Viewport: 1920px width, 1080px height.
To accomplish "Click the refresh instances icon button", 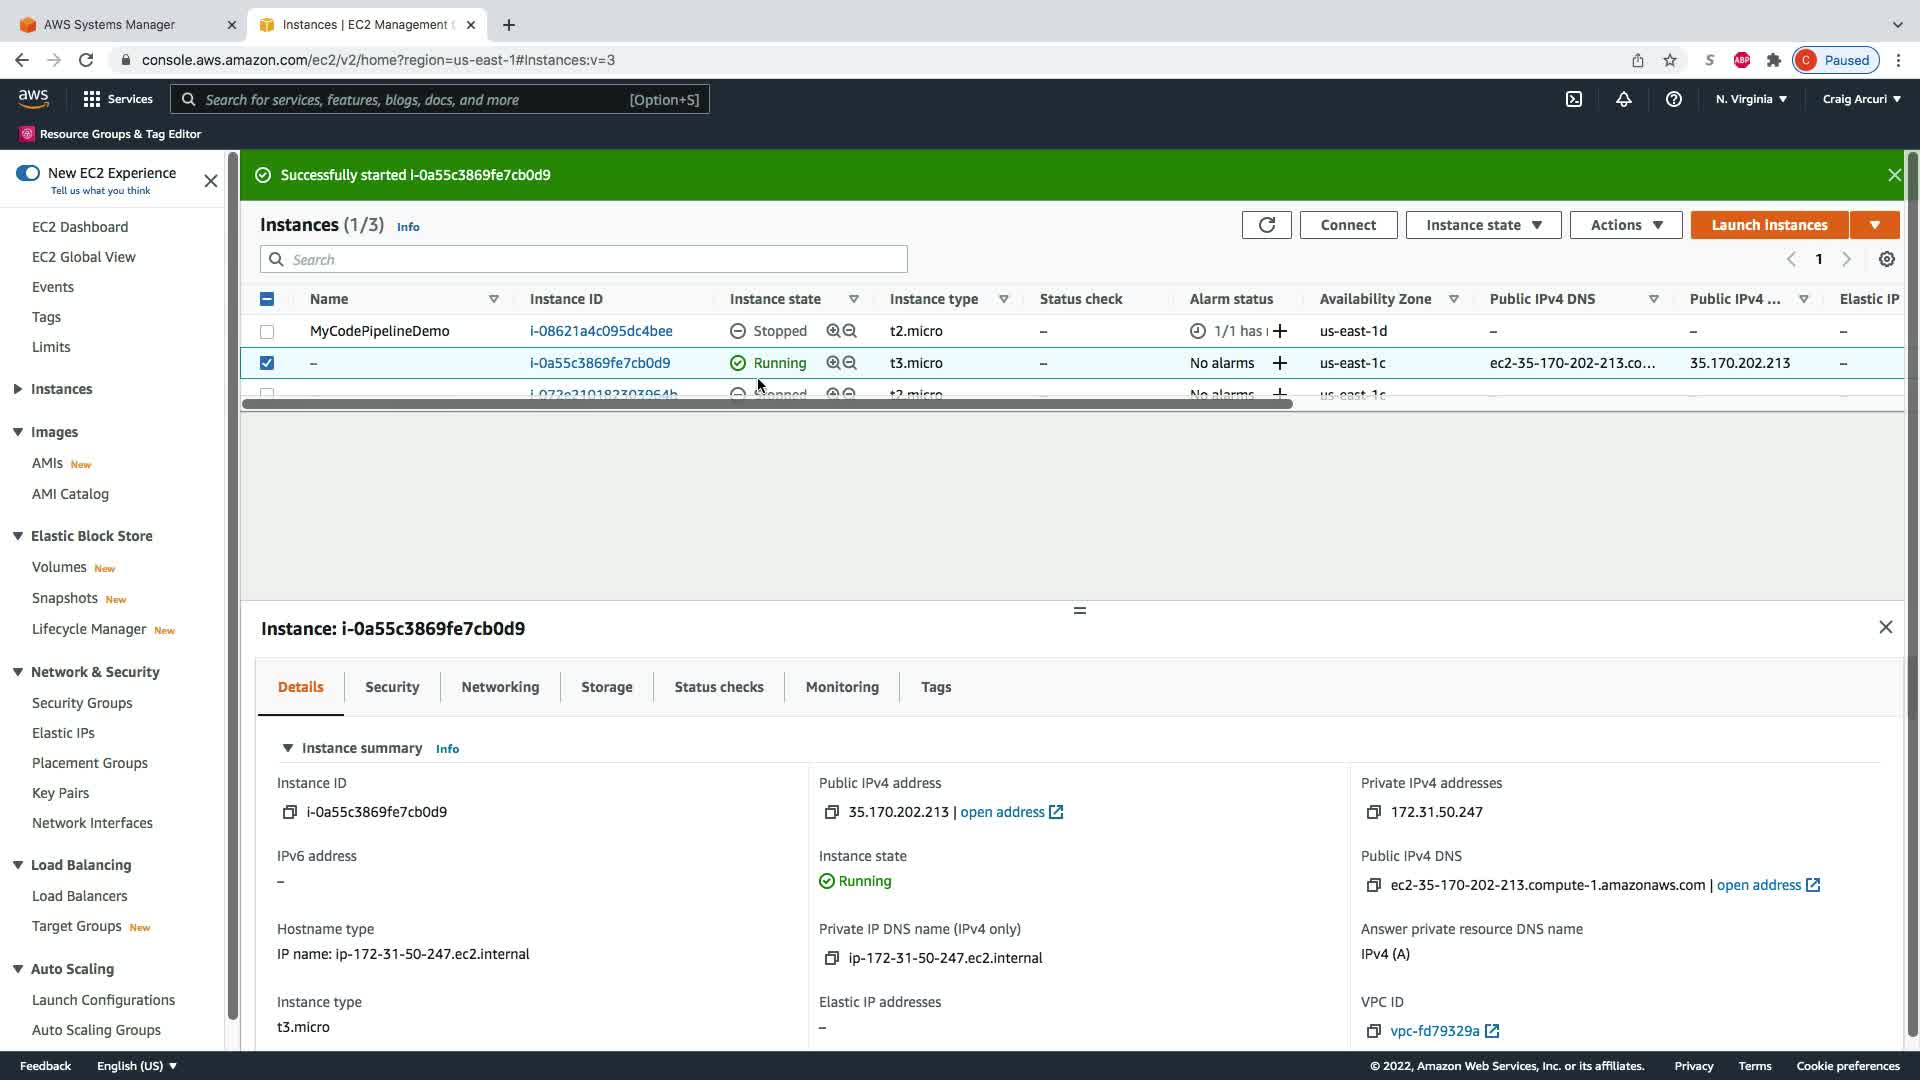I will [1266, 225].
